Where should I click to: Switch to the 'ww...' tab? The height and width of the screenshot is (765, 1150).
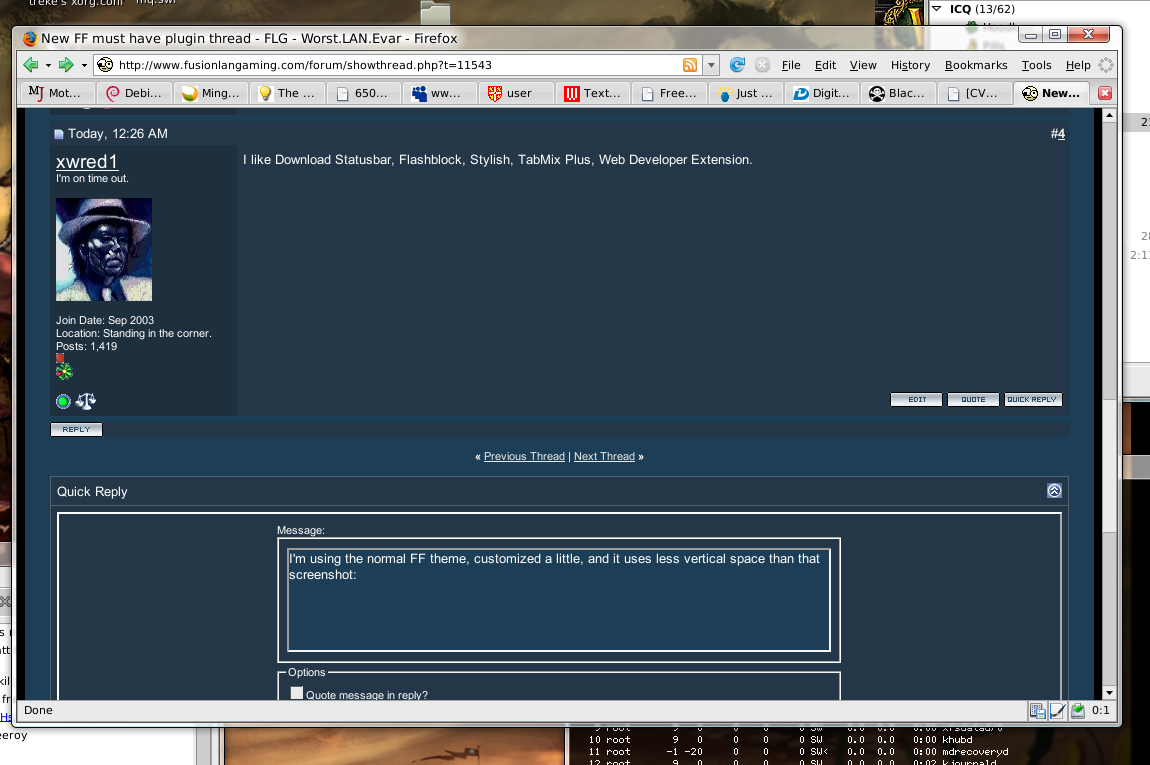click(440, 93)
